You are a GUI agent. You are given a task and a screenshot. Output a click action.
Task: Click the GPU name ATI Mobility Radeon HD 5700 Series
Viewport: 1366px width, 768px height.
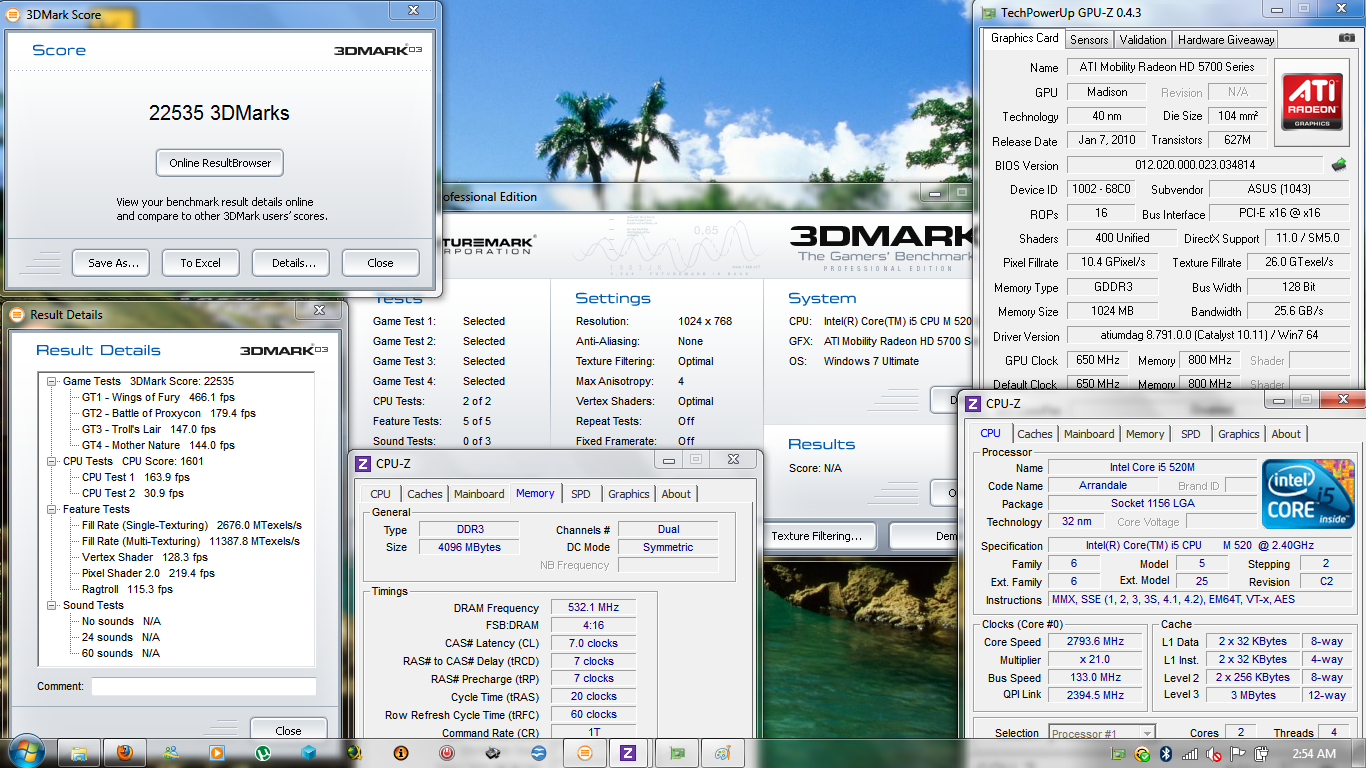click(1167, 67)
